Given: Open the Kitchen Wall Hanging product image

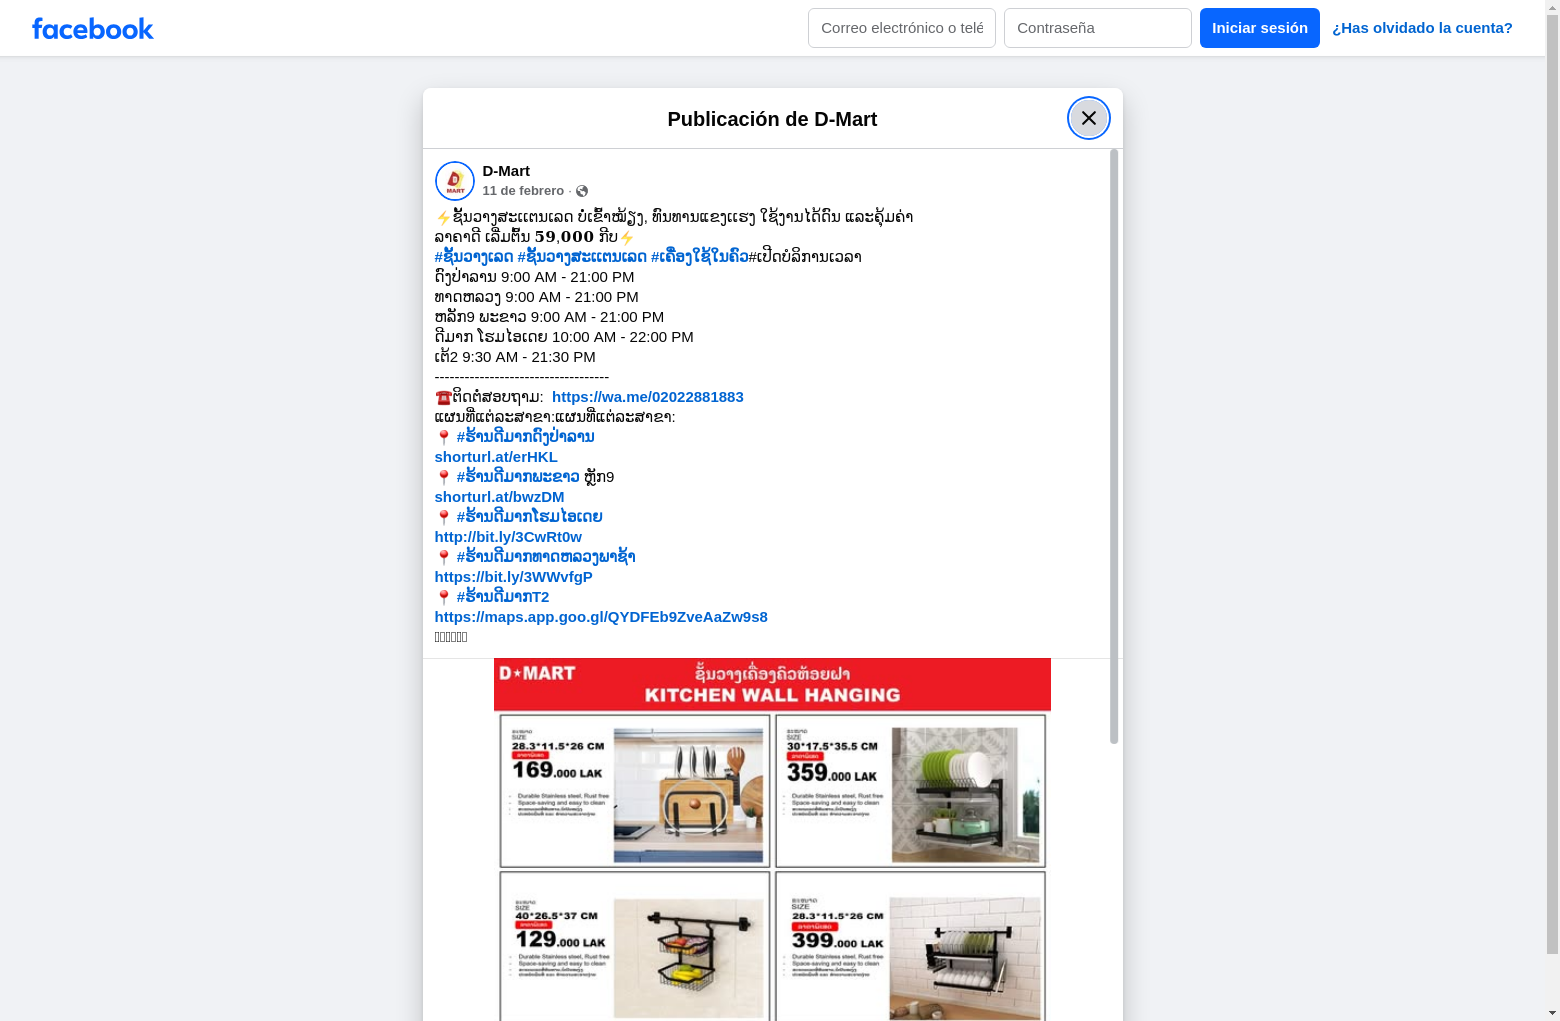Looking at the screenshot, I should 772,839.
